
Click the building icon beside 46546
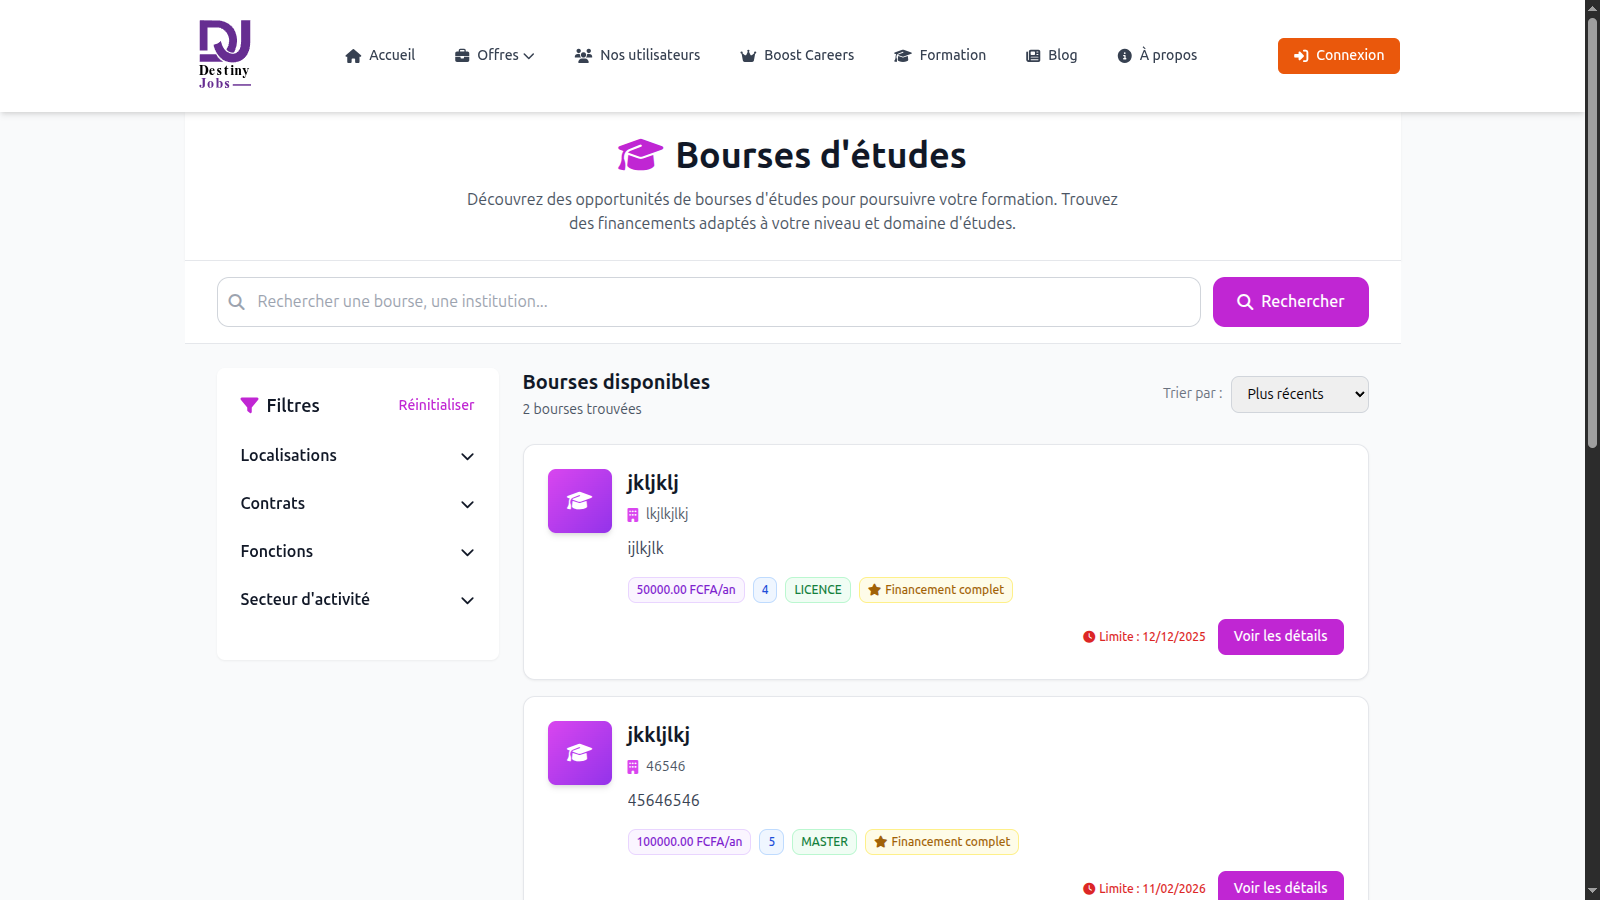click(x=633, y=767)
